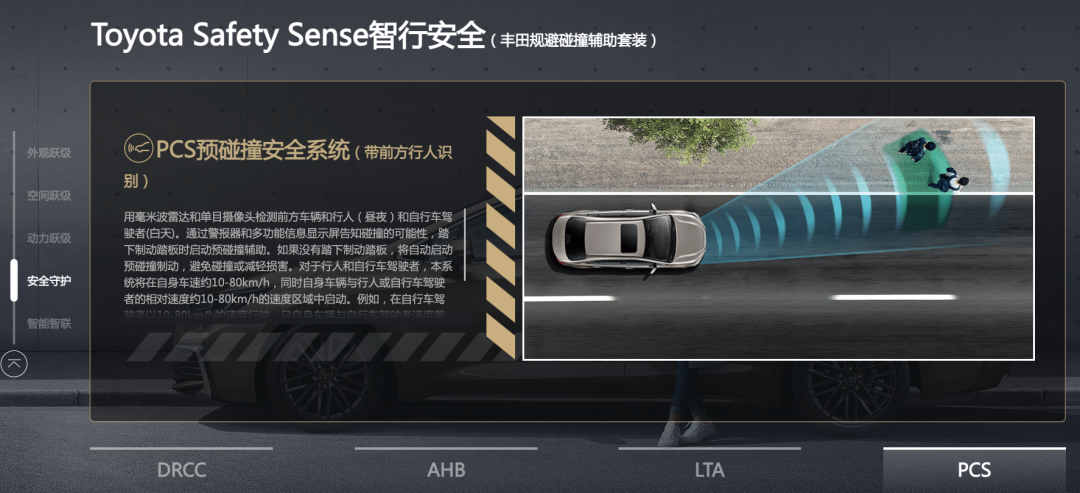Open the AHB tab
The image size is (1080, 493).
(446, 470)
